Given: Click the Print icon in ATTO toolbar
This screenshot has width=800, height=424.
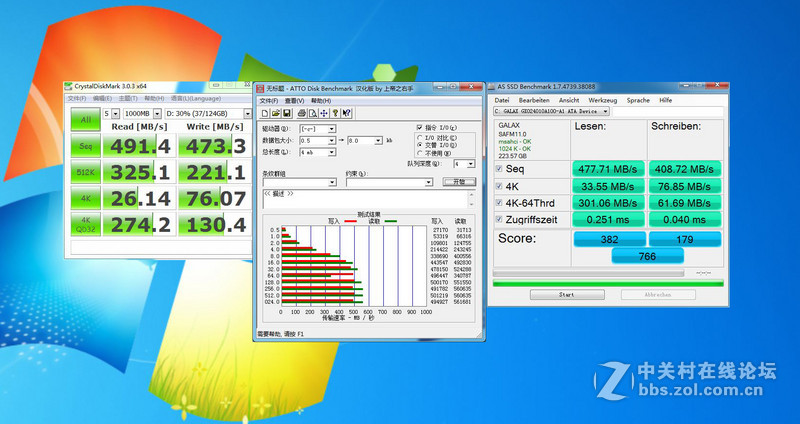Looking at the screenshot, I should coord(300,113).
